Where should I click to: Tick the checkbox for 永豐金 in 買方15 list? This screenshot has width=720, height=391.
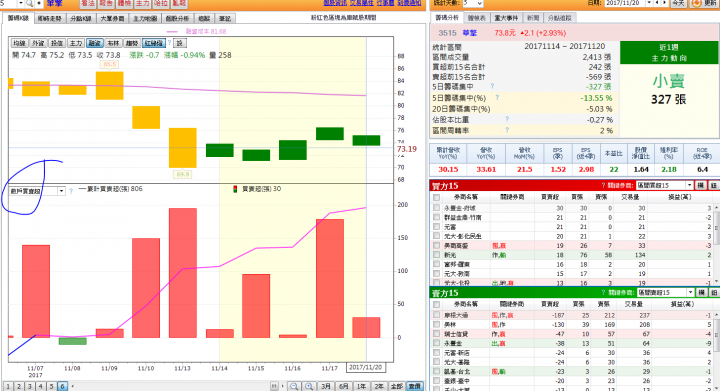coord(436,208)
